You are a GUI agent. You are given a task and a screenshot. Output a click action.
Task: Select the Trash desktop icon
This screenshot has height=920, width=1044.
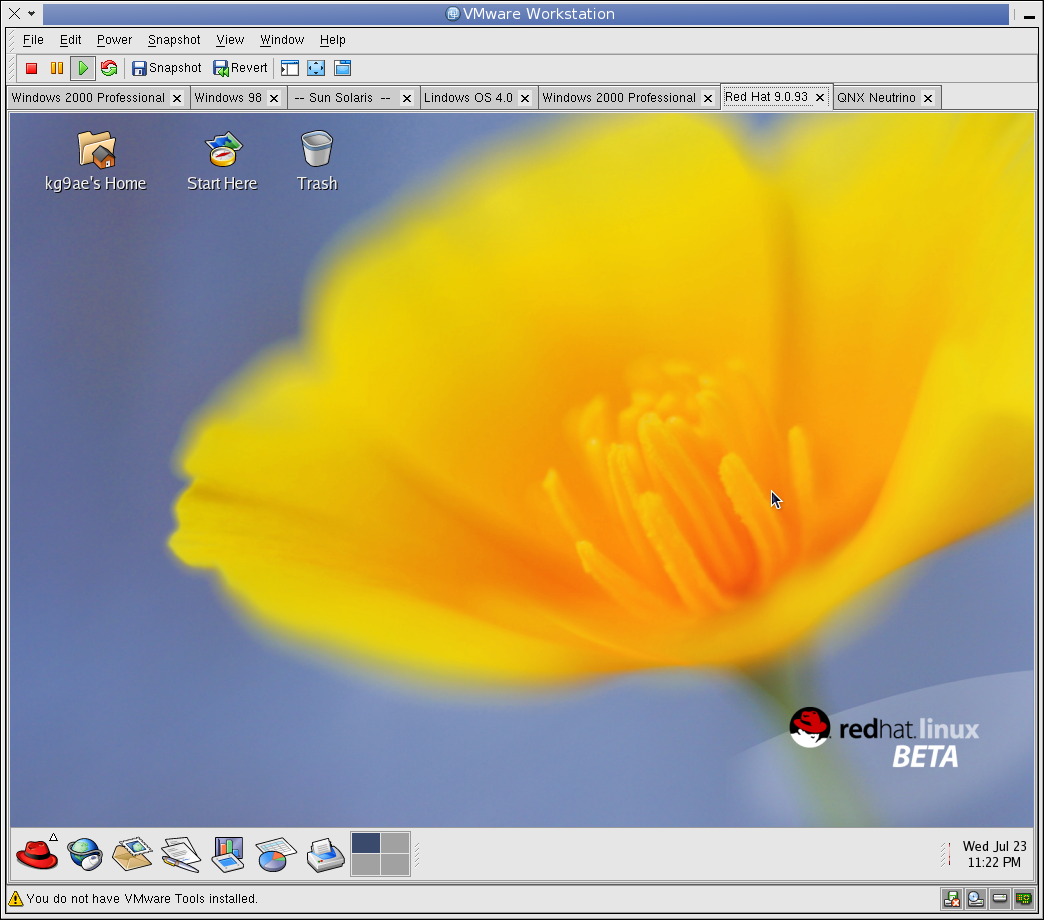coord(317,161)
